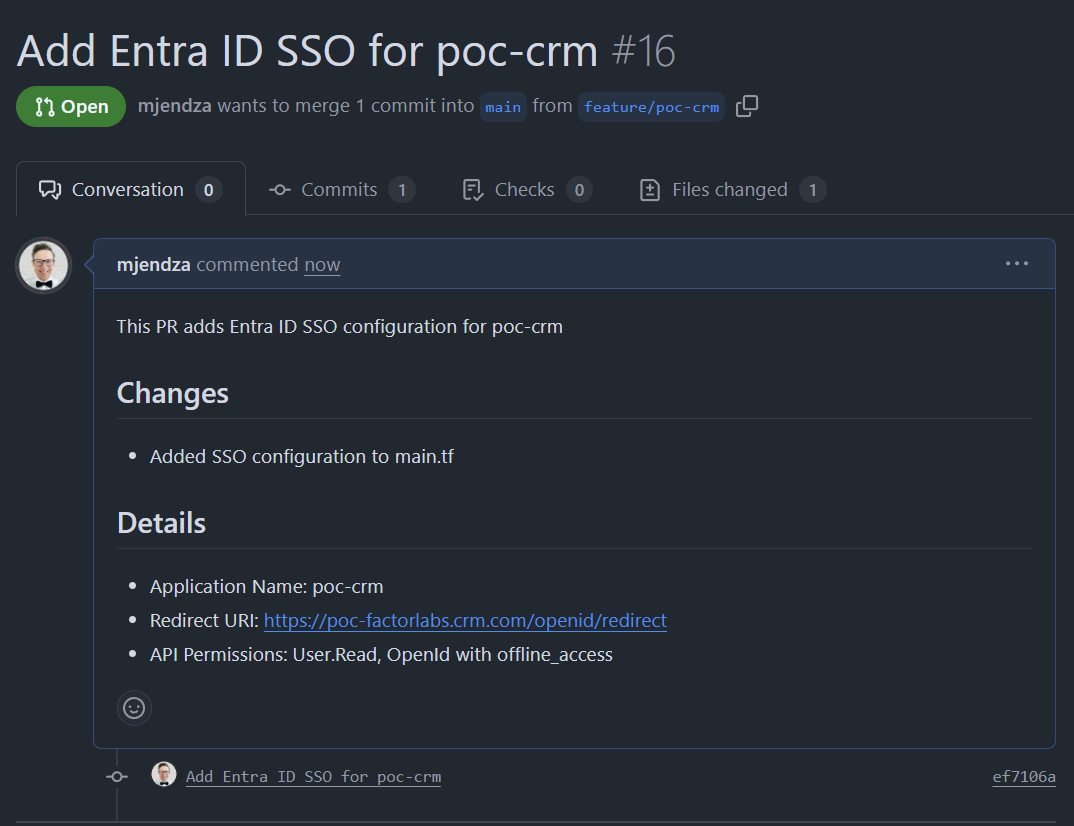Switch to the Conversation tab
Screen dimensions: 1074x826
(x=130, y=190)
